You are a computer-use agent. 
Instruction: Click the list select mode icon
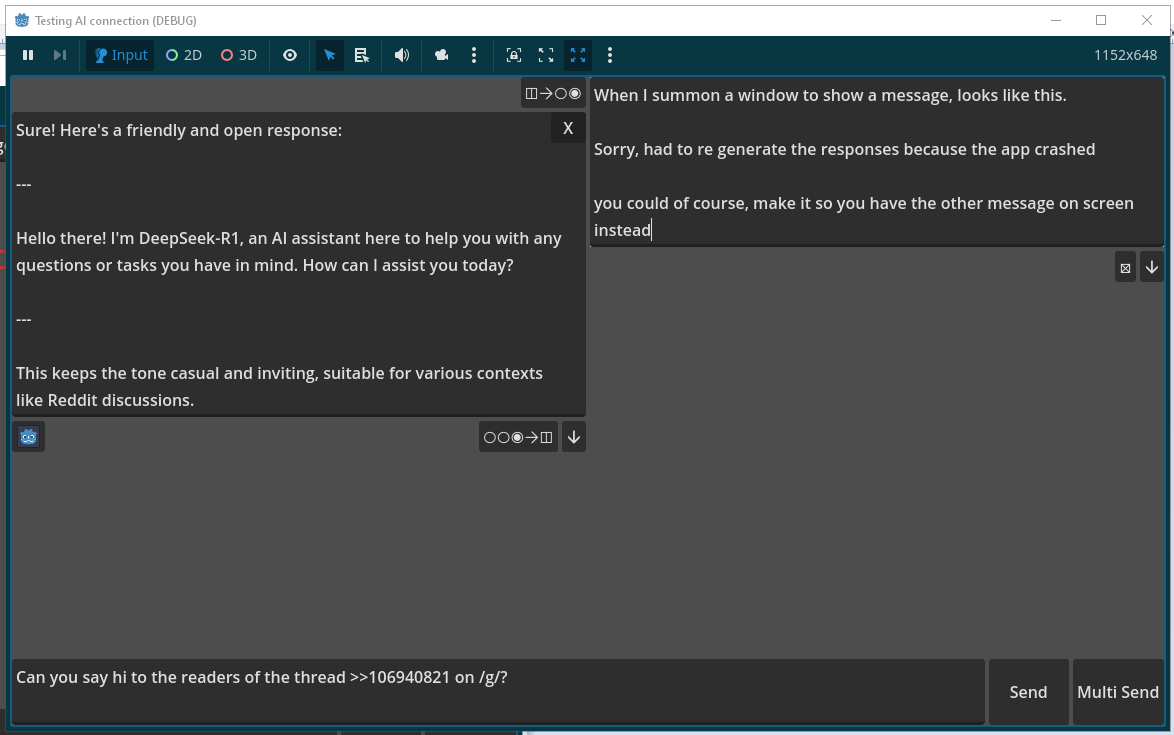[x=362, y=55]
